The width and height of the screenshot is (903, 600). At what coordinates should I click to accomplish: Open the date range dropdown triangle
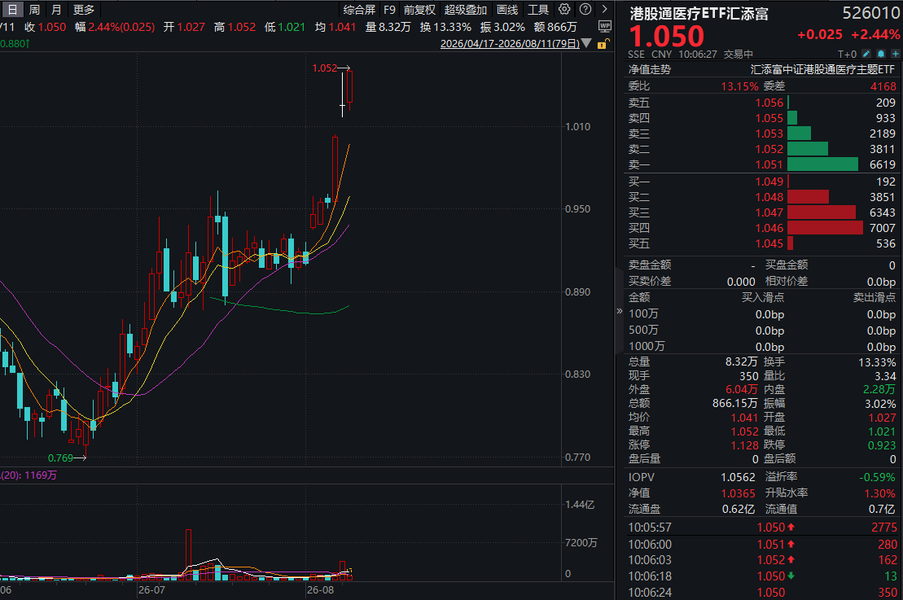coord(586,43)
